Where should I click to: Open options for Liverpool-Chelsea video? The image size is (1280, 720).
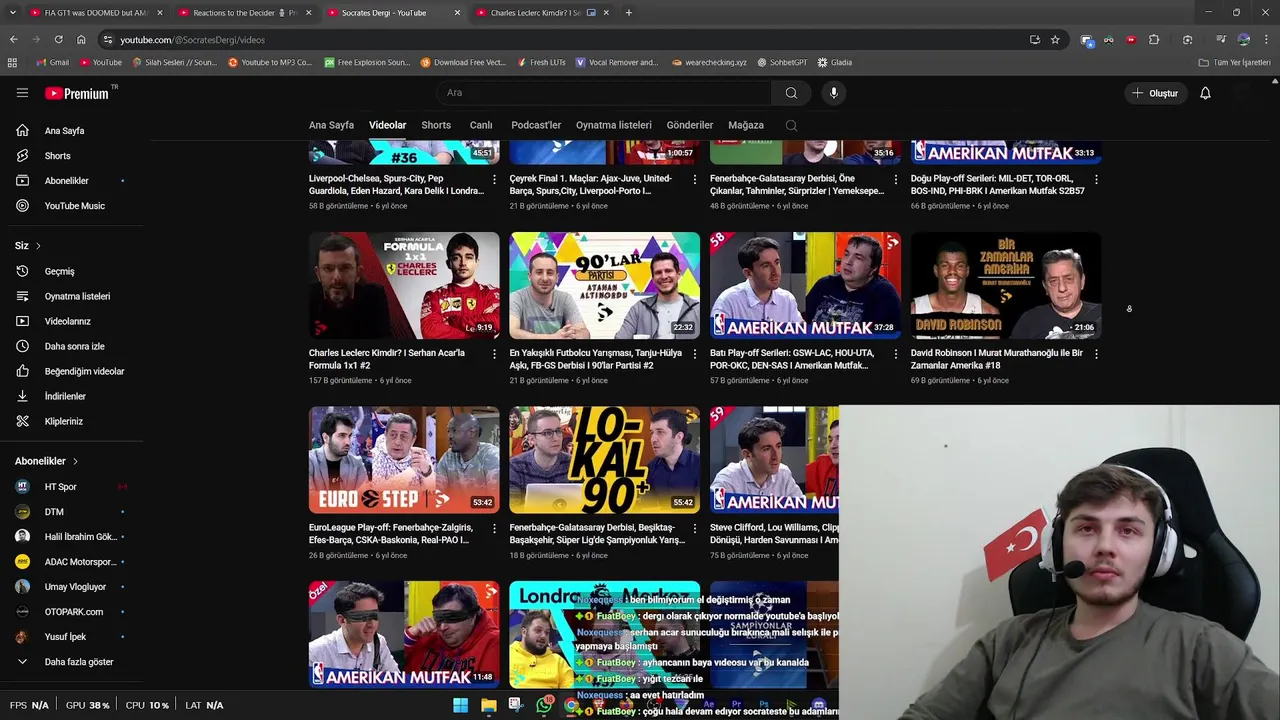tap(494, 180)
